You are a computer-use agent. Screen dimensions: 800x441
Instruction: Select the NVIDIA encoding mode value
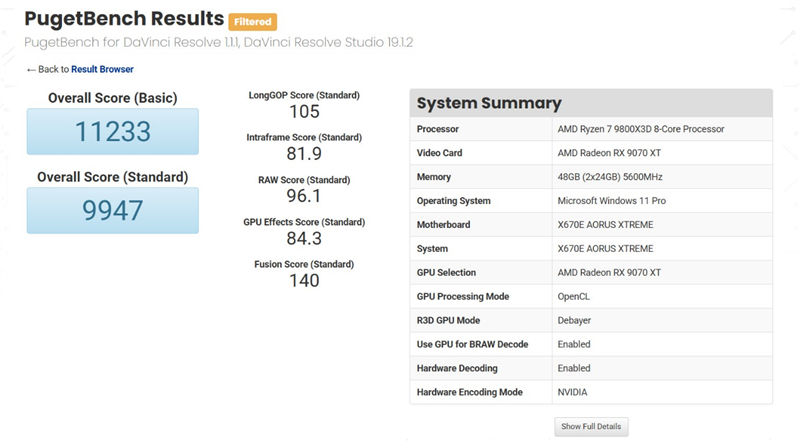click(x=572, y=393)
